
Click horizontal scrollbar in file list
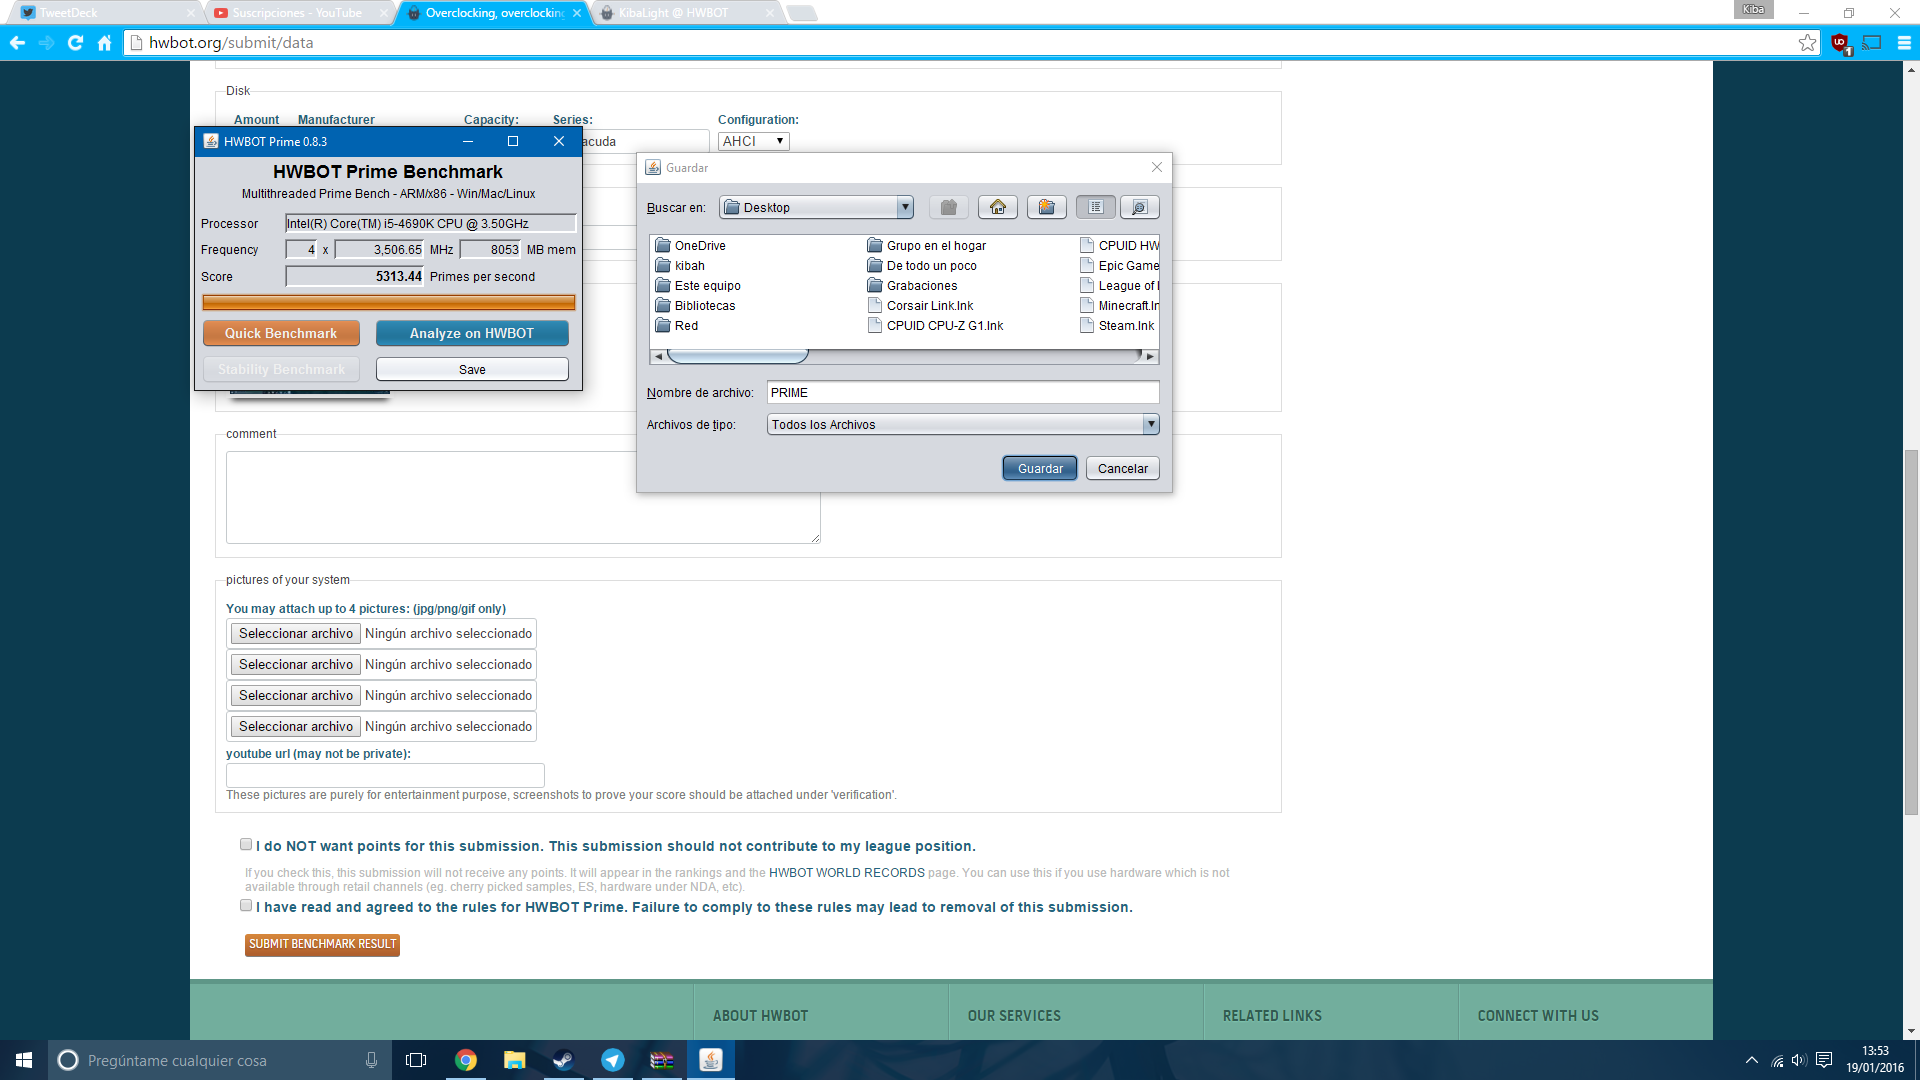click(x=737, y=356)
